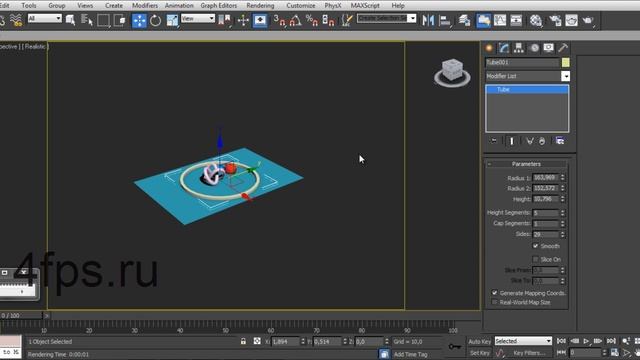Select the Select and Scale tool
Screen dimensions: 640x360
(172, 20)
